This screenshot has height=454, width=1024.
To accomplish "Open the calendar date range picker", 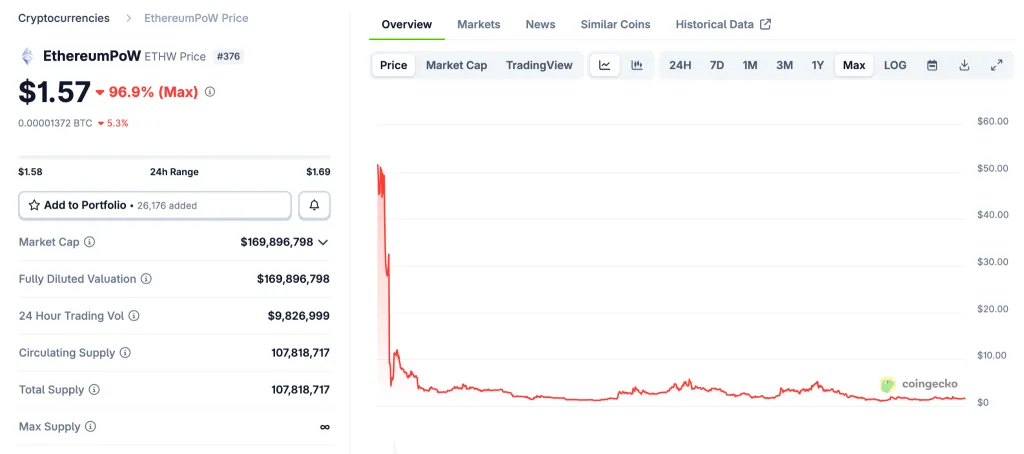I will [x=932, y=65].
